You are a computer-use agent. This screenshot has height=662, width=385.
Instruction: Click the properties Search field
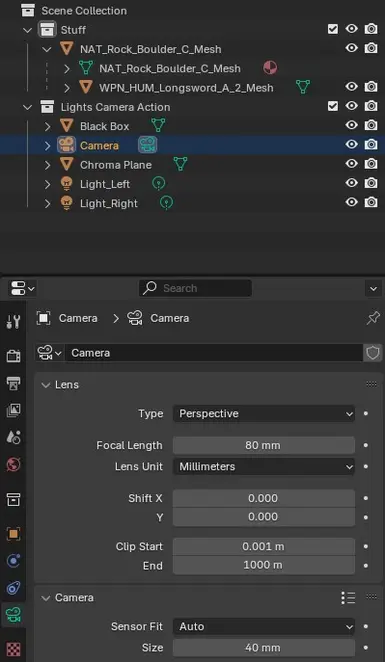pos(195,288)
